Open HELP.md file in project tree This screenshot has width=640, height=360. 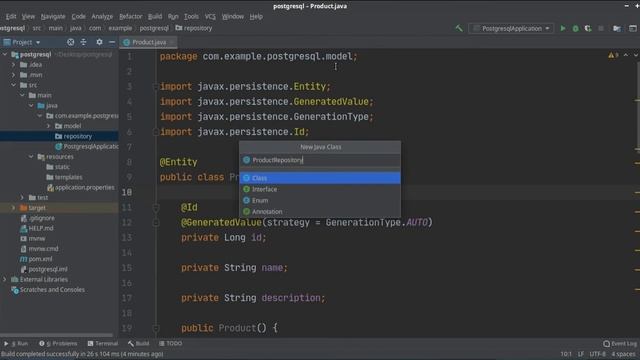[37, 228]
